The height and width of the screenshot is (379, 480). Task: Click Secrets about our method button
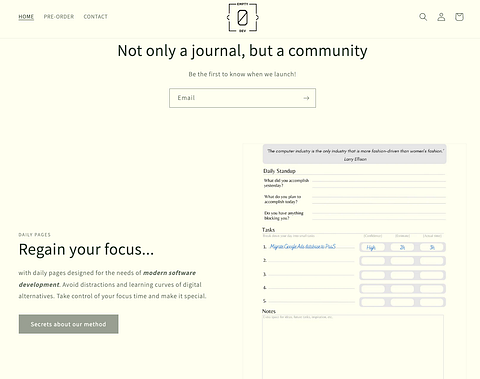[x=68, y=324]
